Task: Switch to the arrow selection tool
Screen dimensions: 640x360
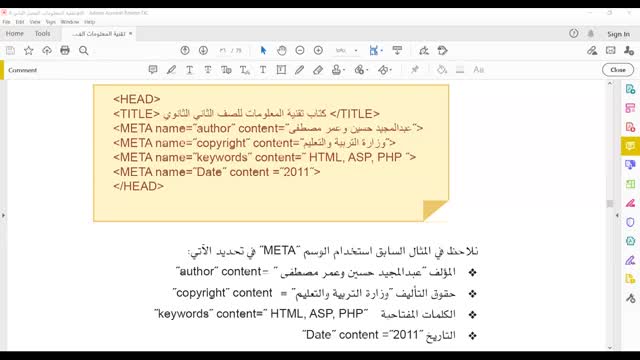Action: tap(263, 51)
